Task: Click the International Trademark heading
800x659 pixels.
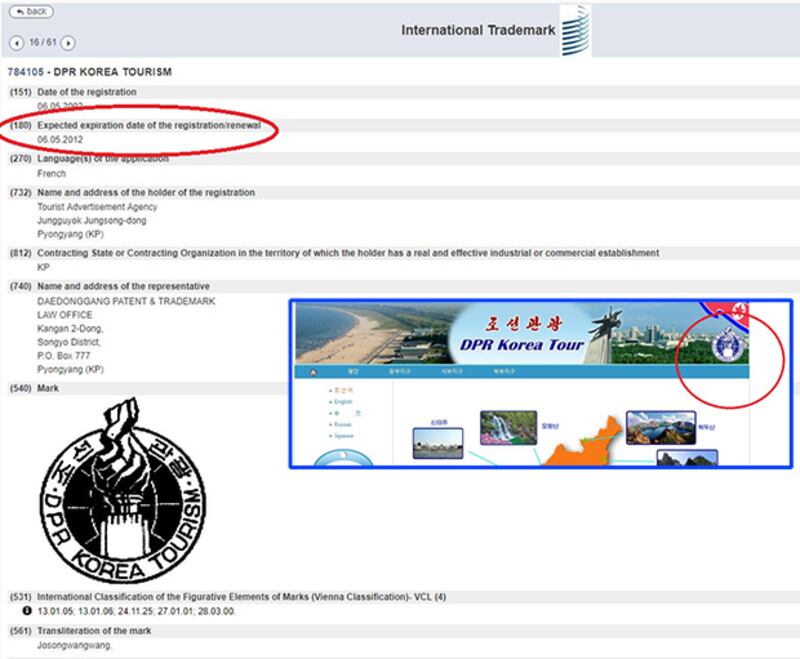Action: tap(478, 30)
